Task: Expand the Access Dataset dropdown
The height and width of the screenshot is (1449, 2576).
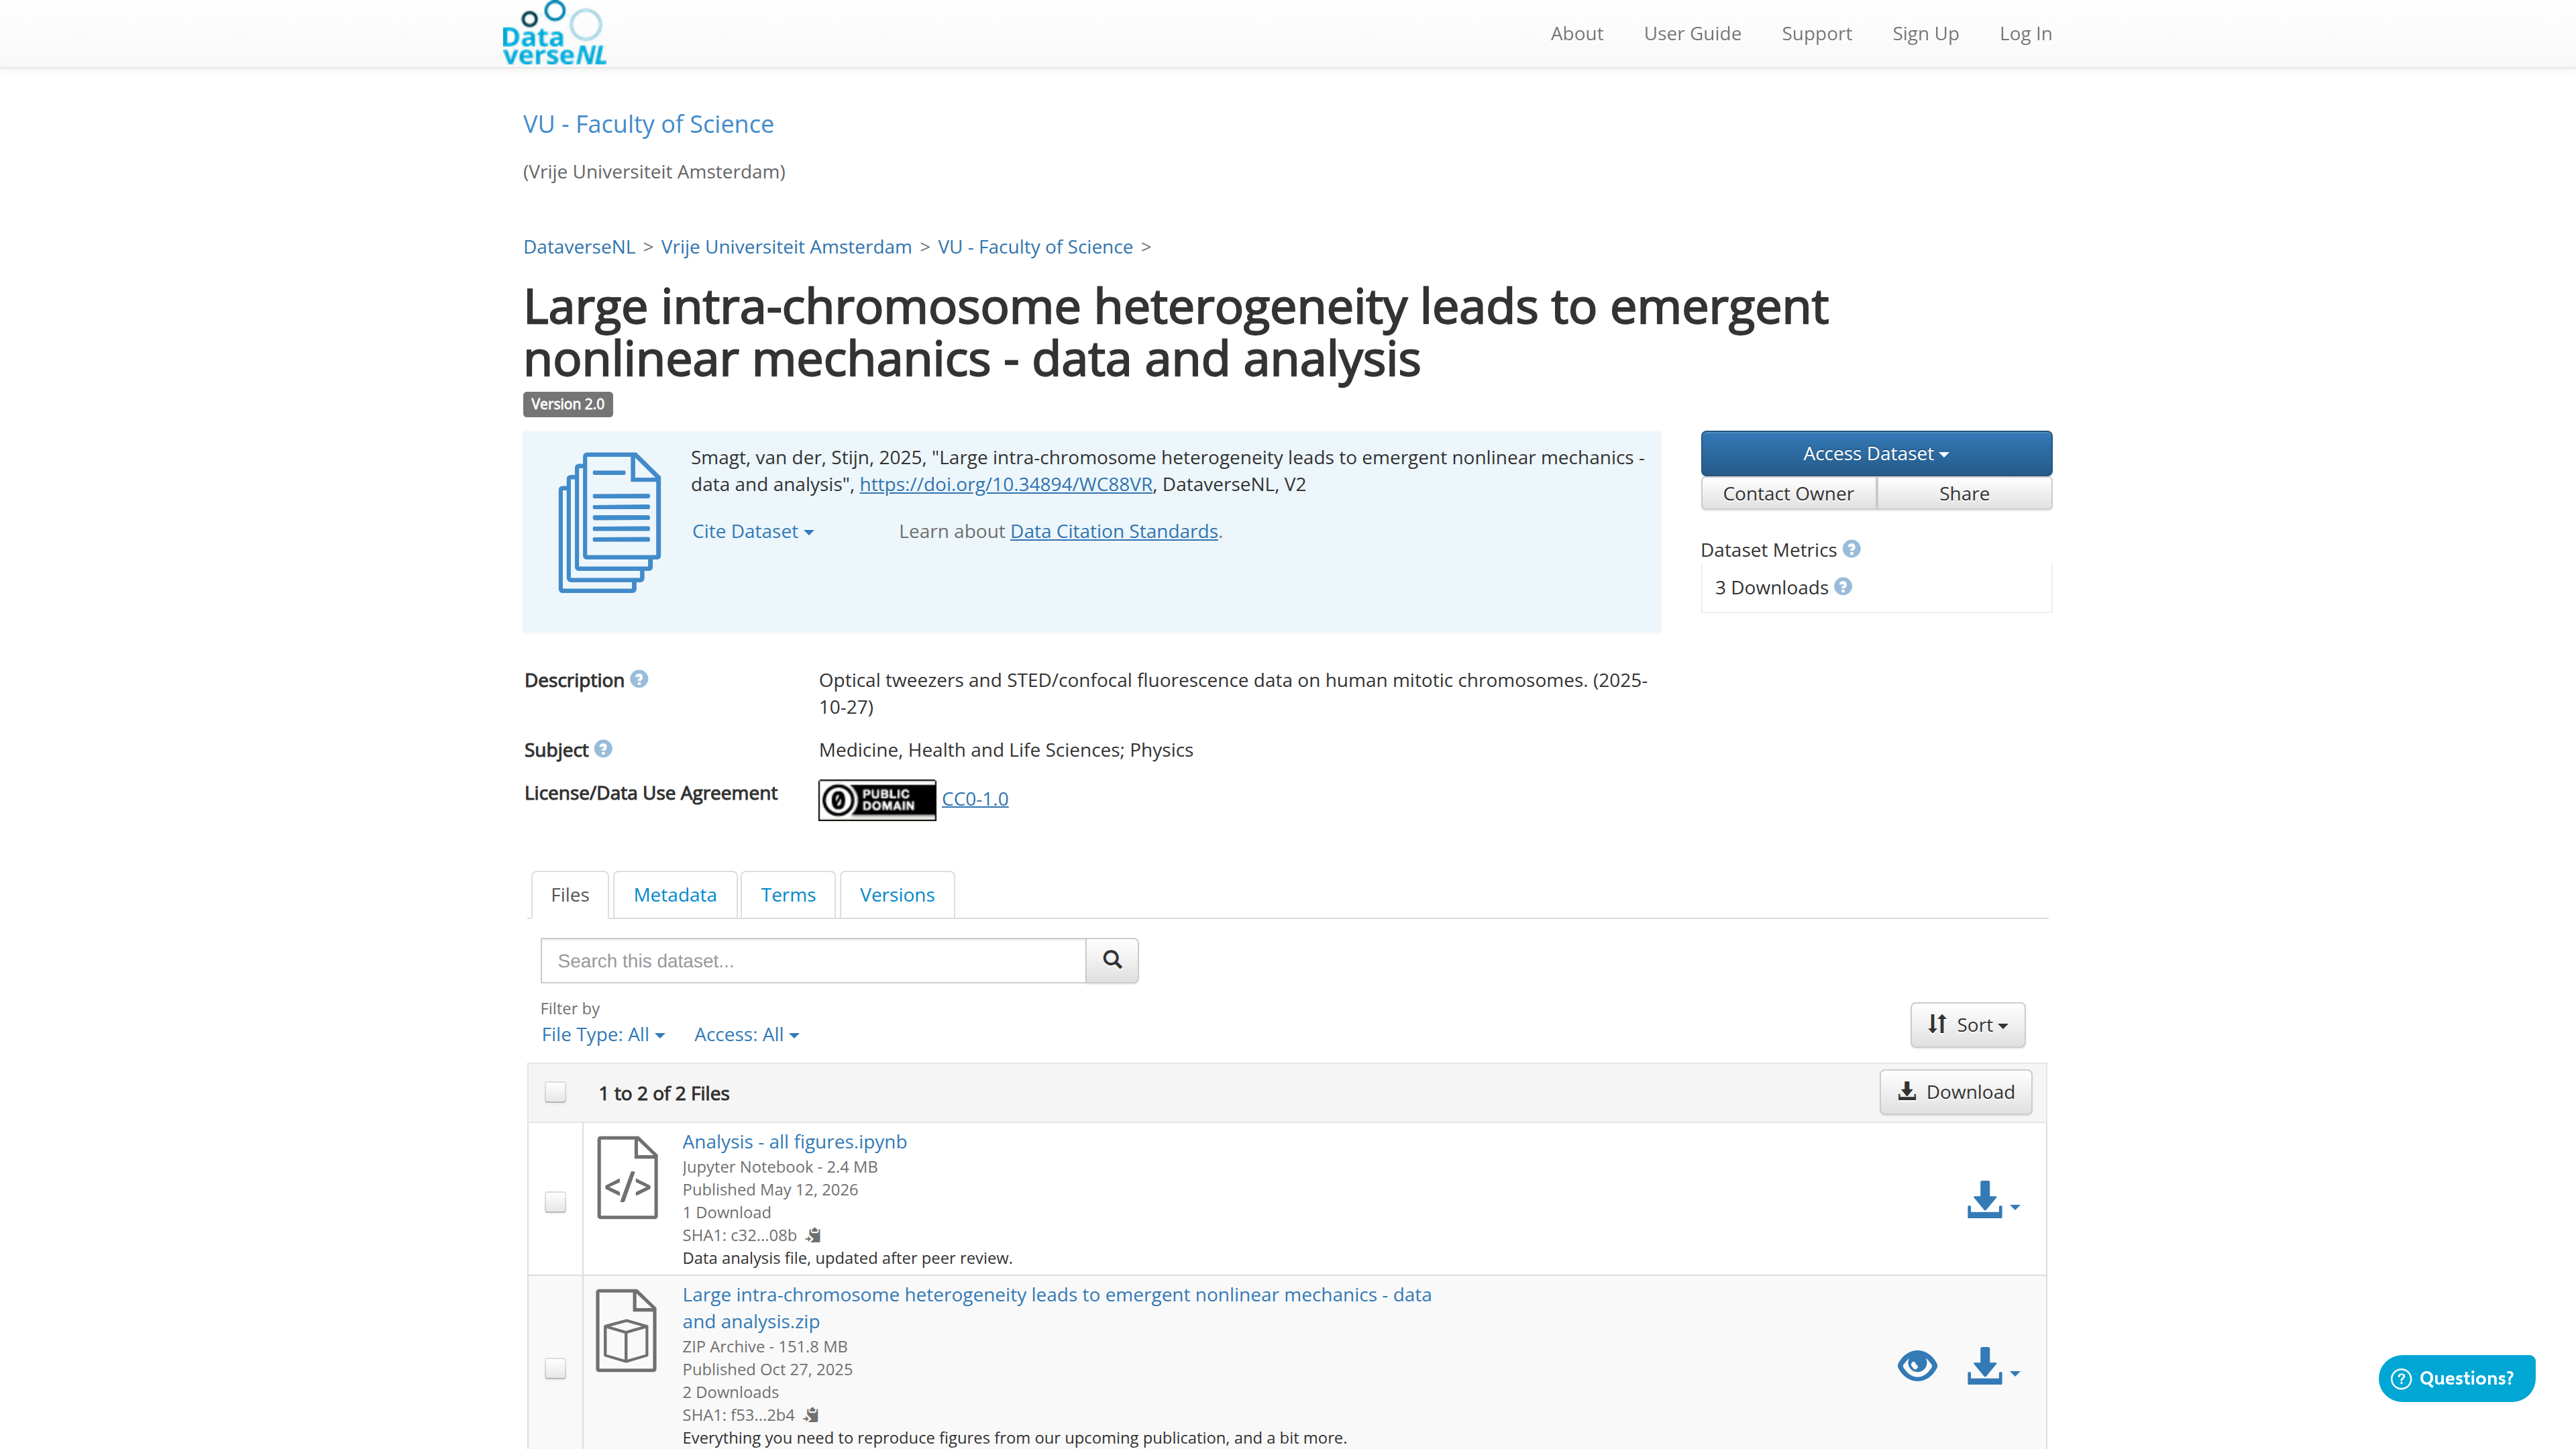Action: [x=1876, y=453]
